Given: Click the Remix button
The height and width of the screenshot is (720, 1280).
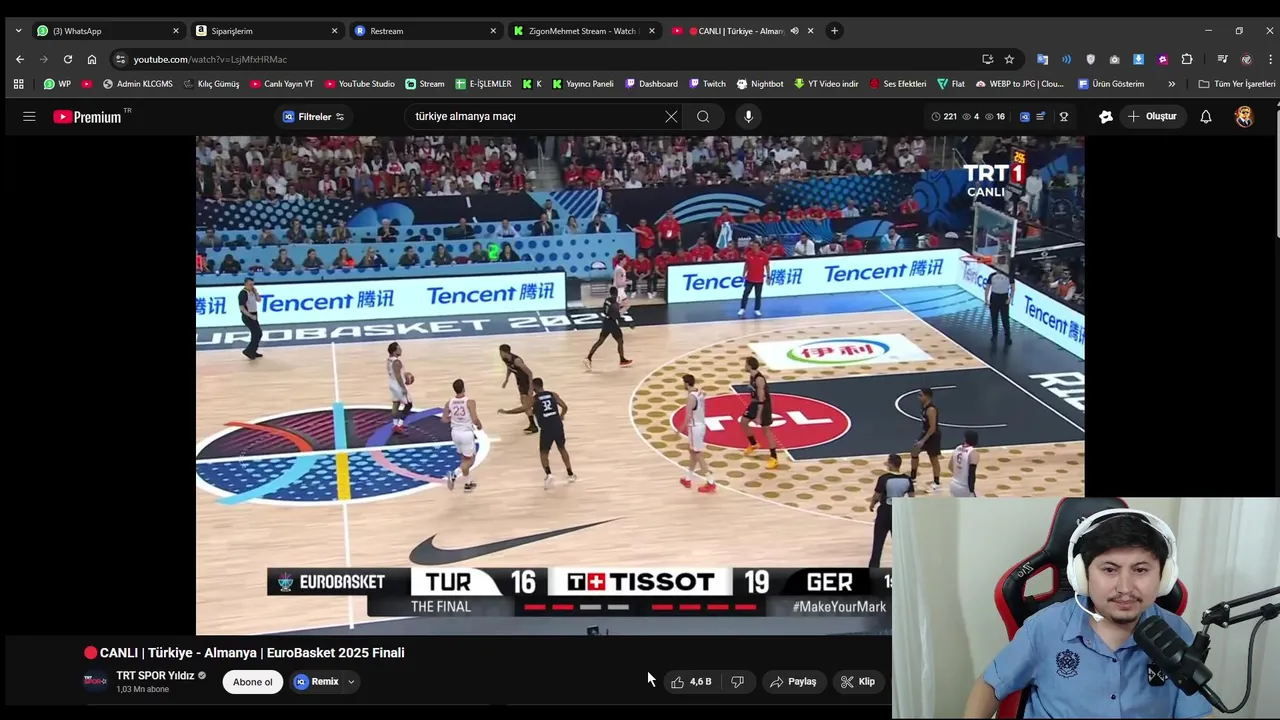Looking at the screenshot, I should click(316, 682).
